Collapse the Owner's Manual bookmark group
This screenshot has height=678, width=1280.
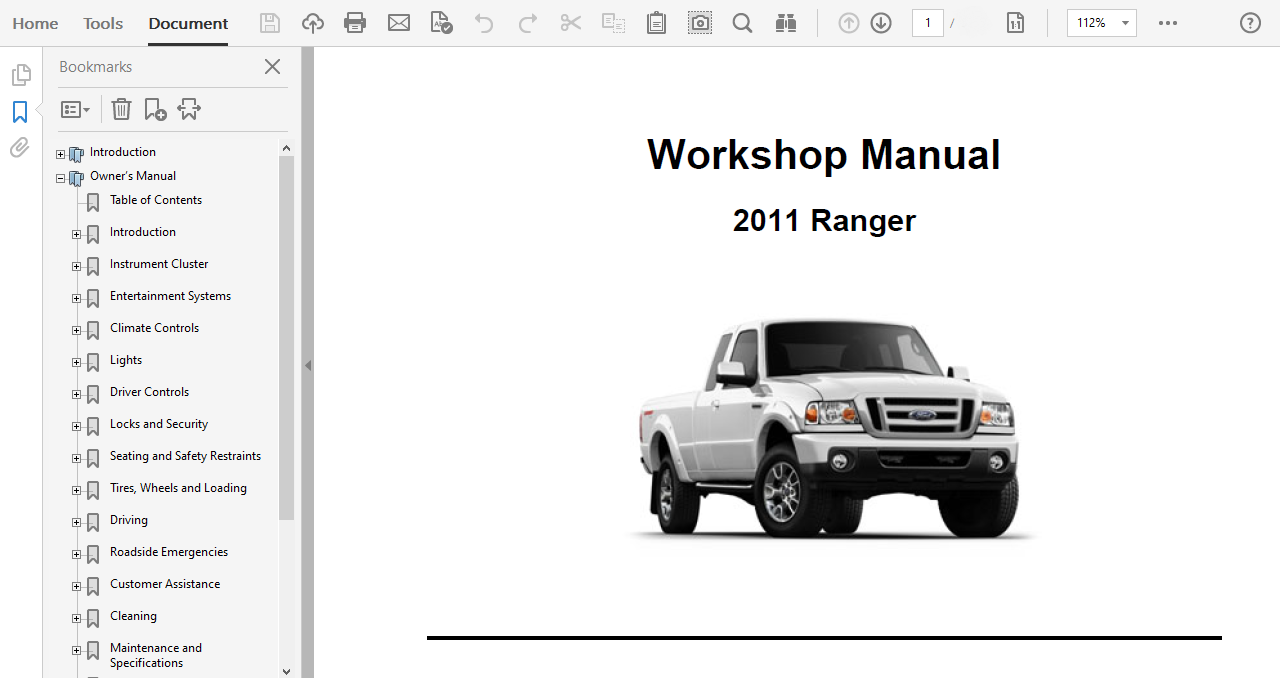60,179
